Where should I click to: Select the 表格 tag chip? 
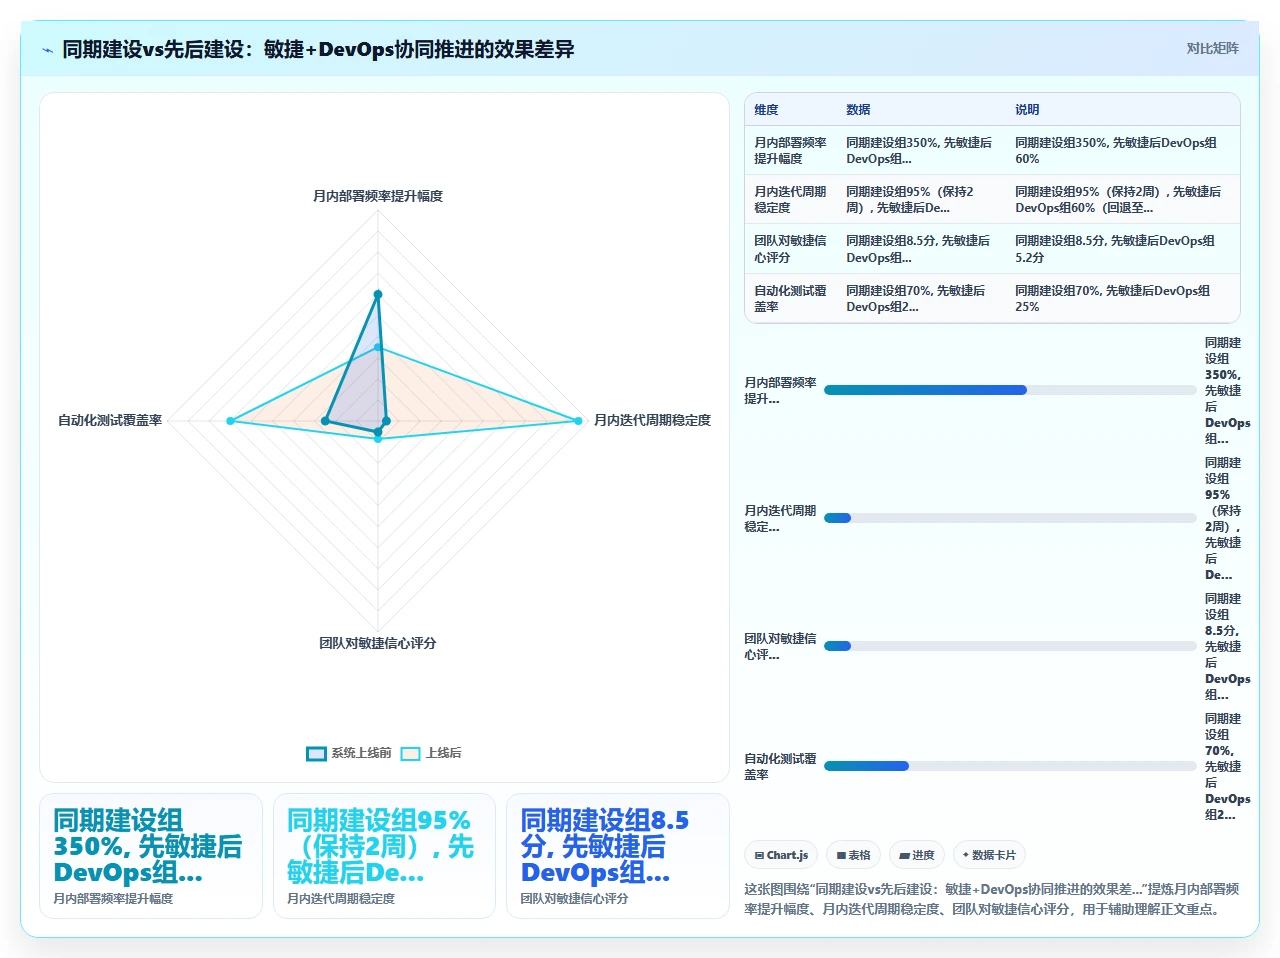tap(853, 855)
